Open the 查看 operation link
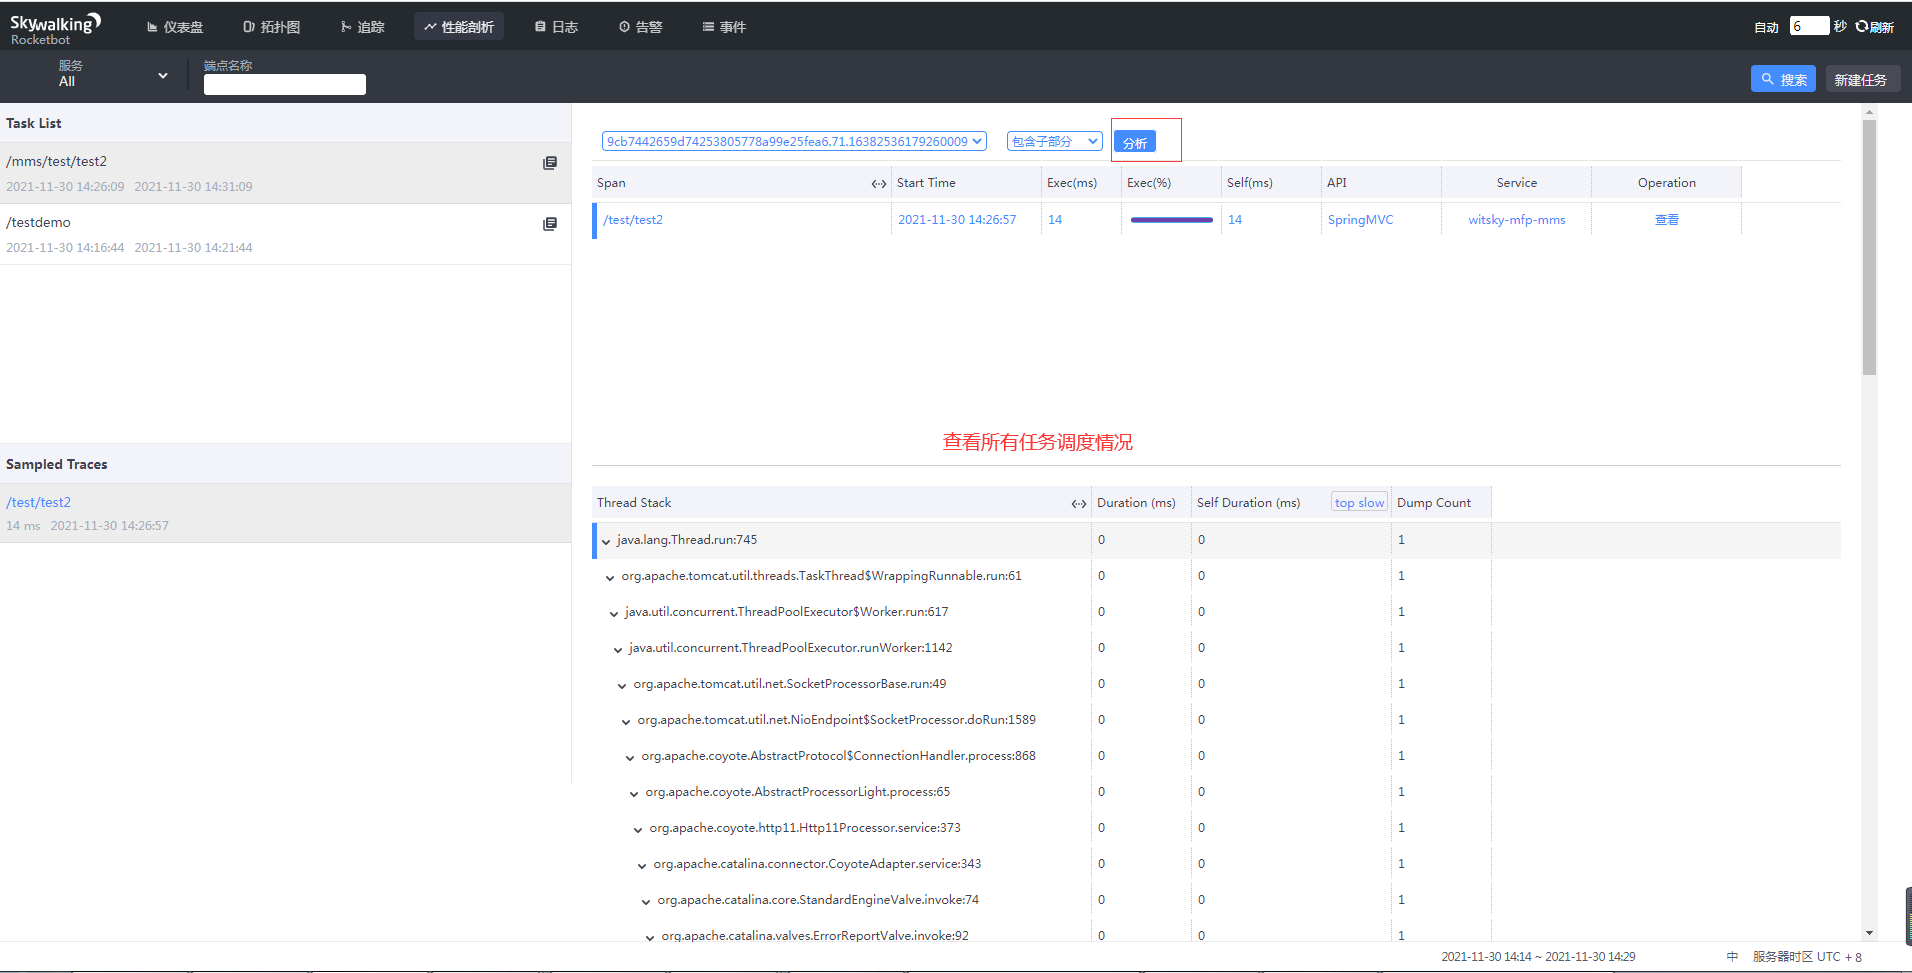 pyautogui.click(x=1666, y=219)
